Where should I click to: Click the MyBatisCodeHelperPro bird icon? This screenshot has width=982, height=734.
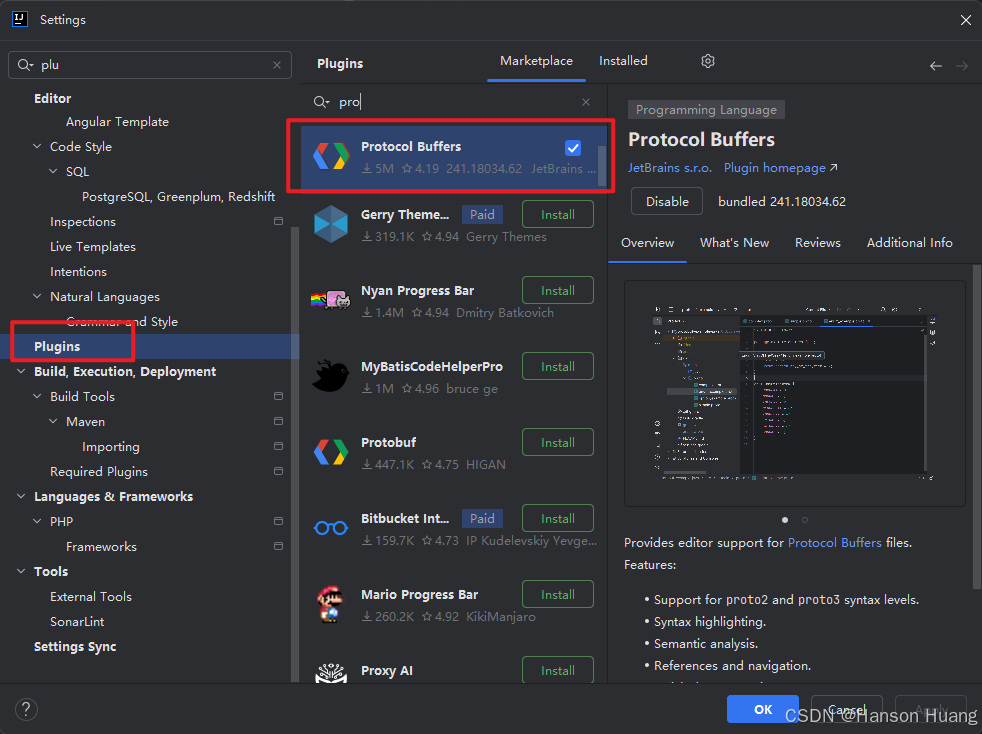click(x=331, y=376)
